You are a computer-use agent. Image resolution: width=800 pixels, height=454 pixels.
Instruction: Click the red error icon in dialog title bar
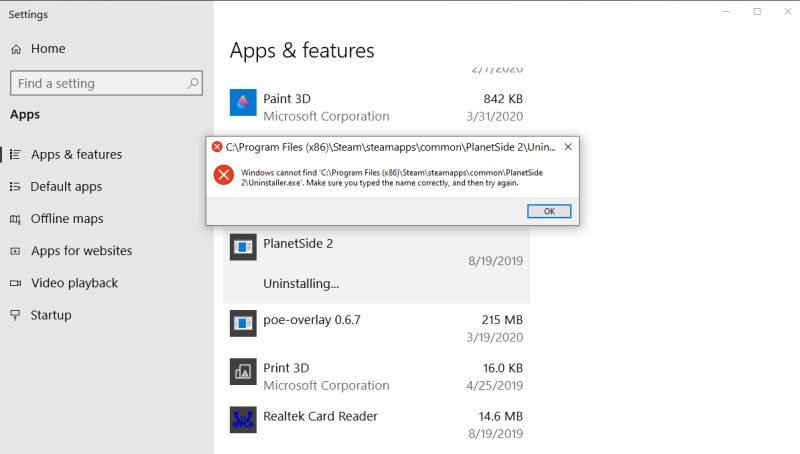click(x=217, y=147)
